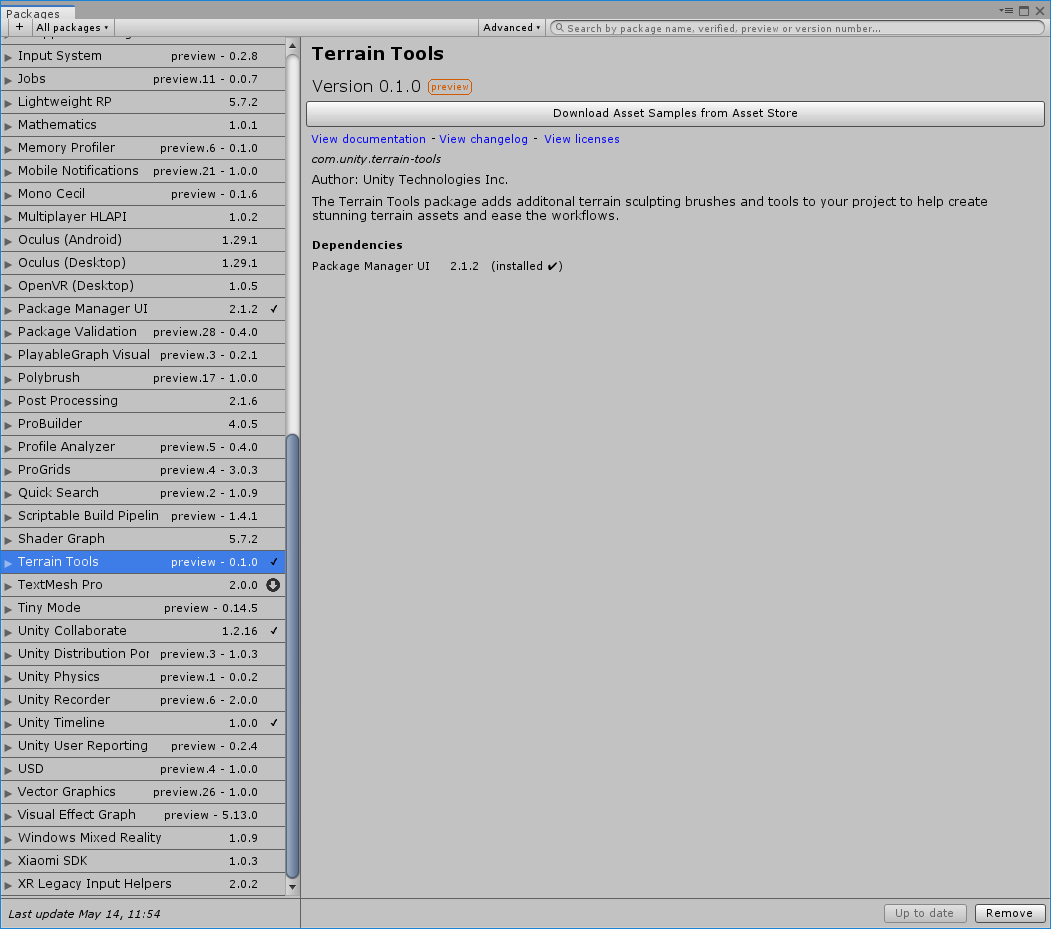Expand the Terrain Tools versions arrow

coord(8,563)
